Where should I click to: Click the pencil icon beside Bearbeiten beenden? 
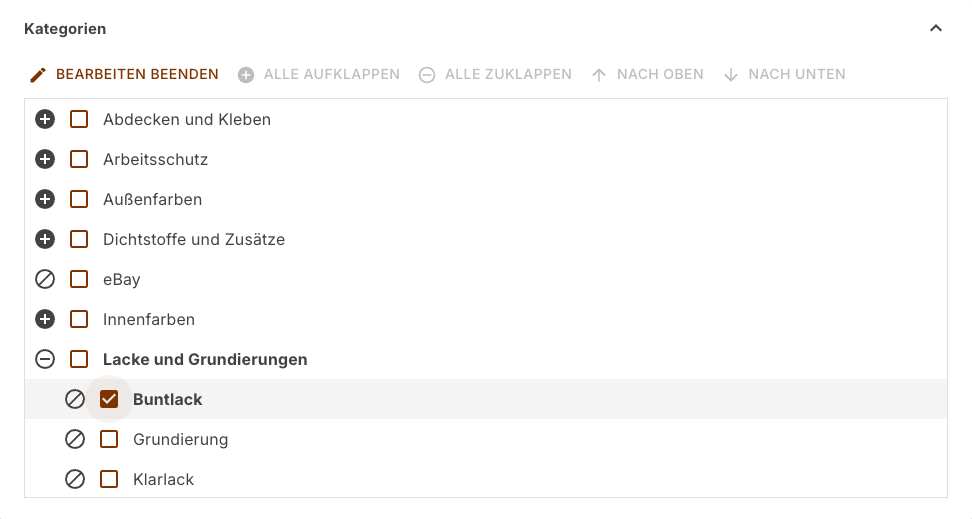(38, 75)
